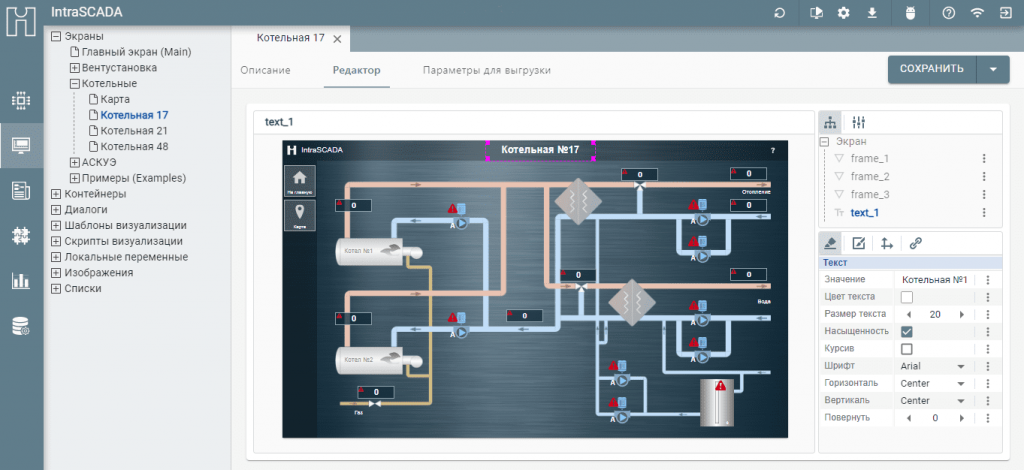The height and width of the screenshot is (470, 1024).
Task: Open the three-dot menu for frame_3
Action: pos(984,195)
